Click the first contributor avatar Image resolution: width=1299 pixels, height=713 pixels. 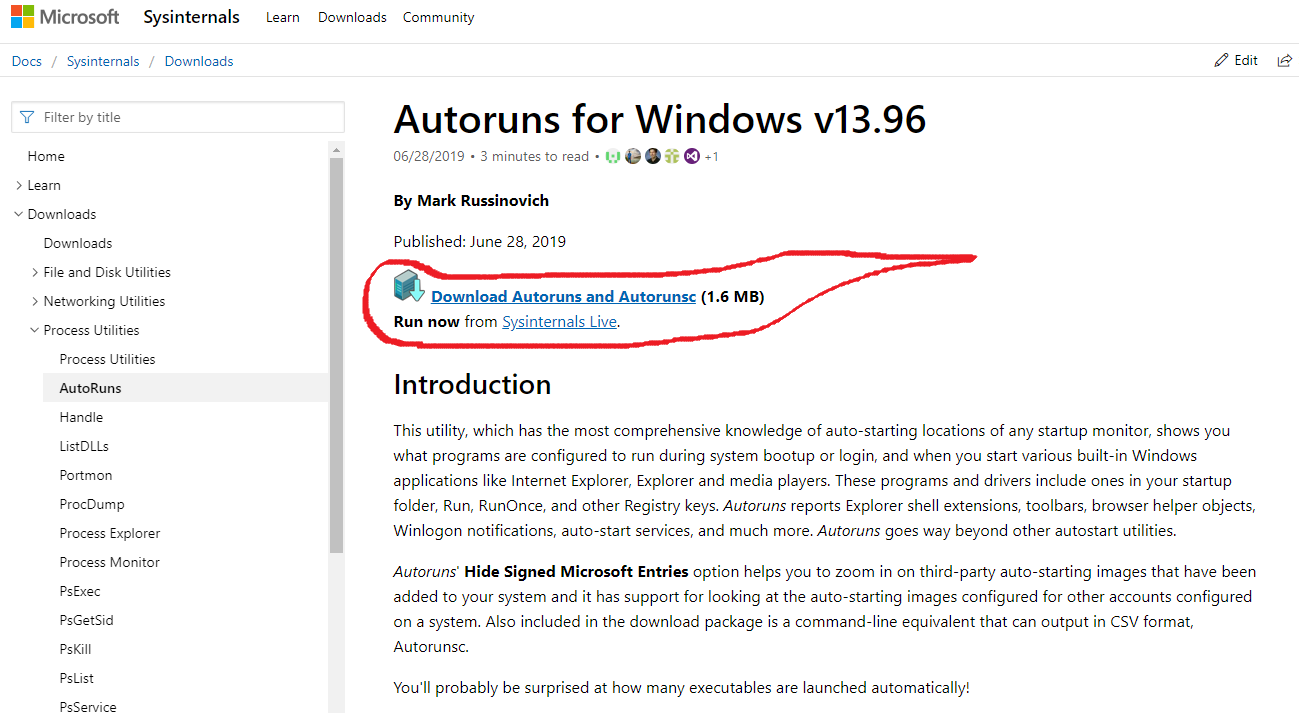pos(613,156)
